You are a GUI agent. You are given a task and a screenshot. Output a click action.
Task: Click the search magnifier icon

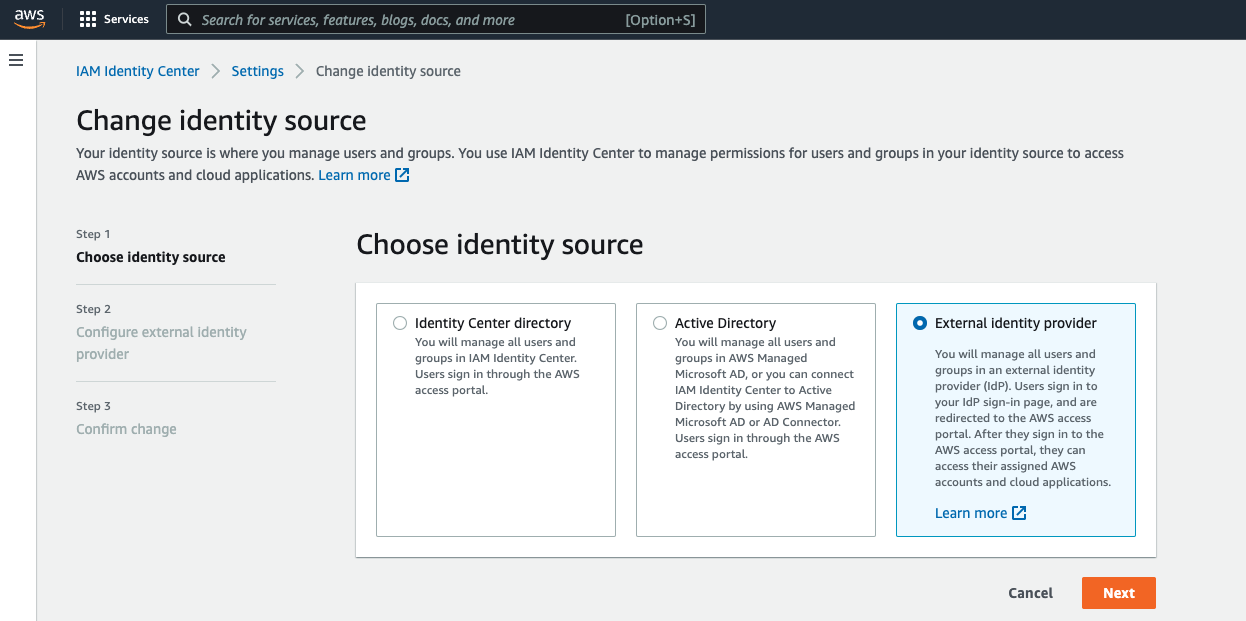tap(184, 20)
